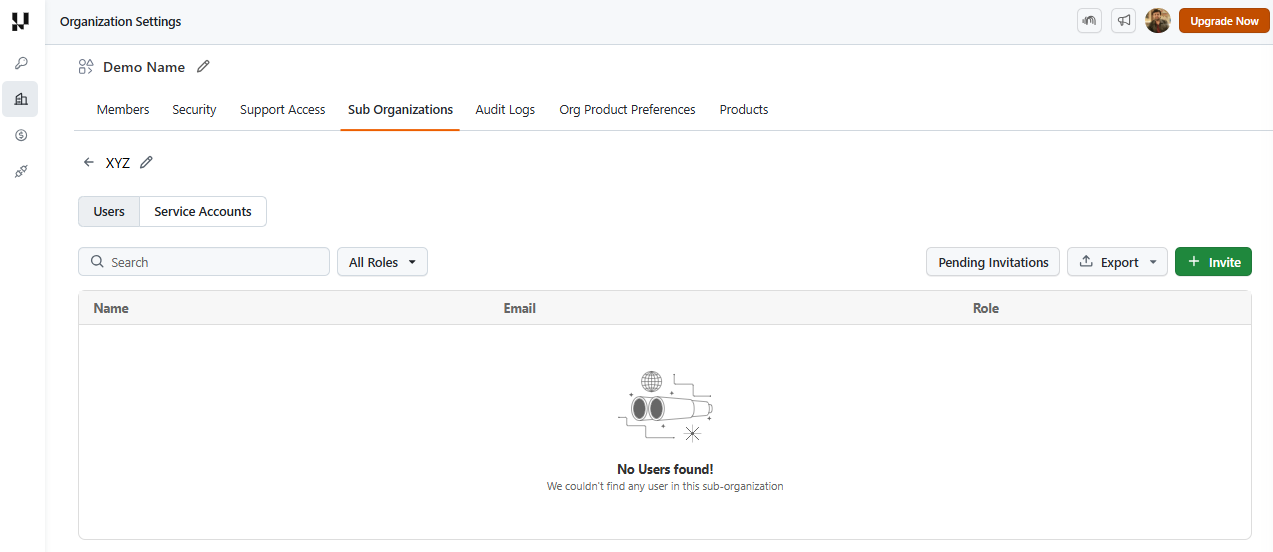
Task: Click the app logo in sidebar
Action: point(20,21)
